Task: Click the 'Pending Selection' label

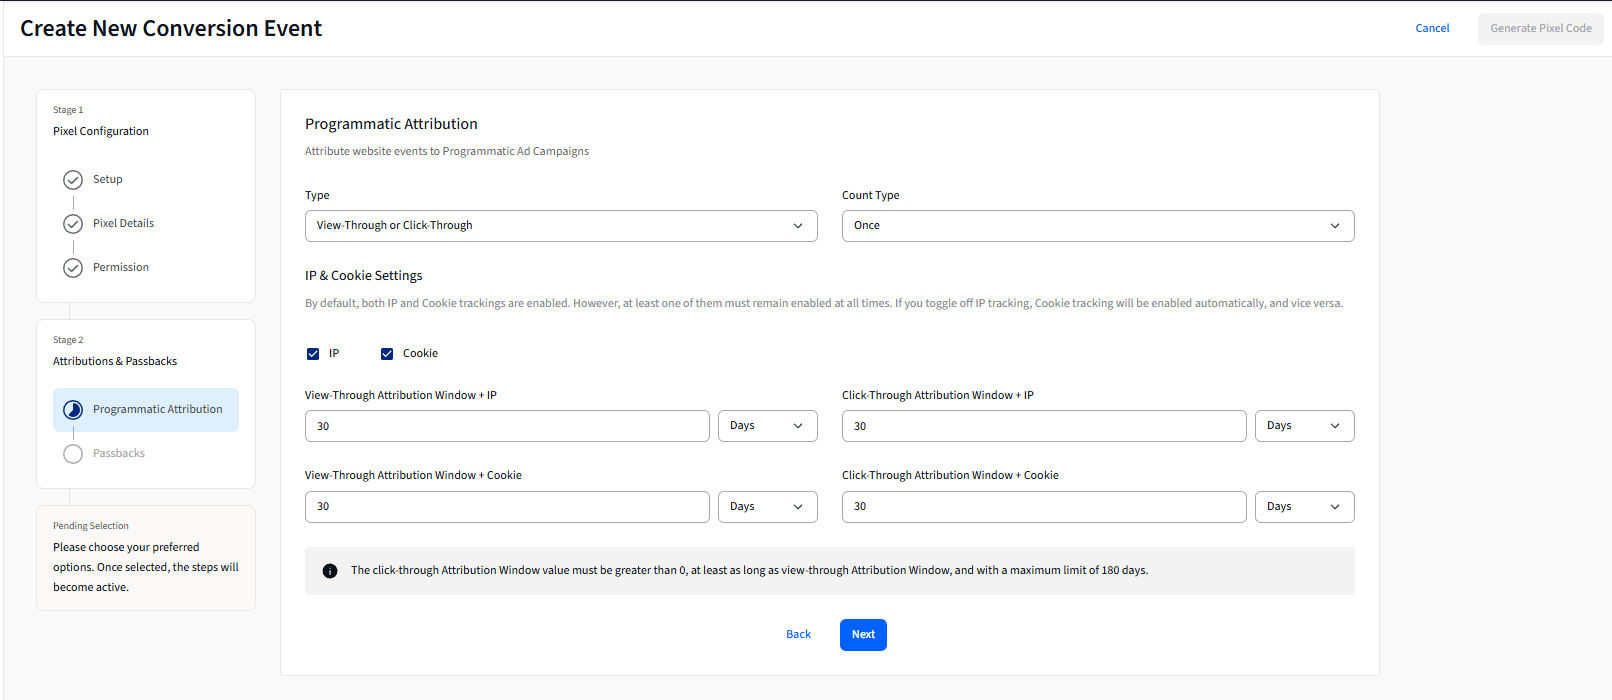Action: click(91, 526)
